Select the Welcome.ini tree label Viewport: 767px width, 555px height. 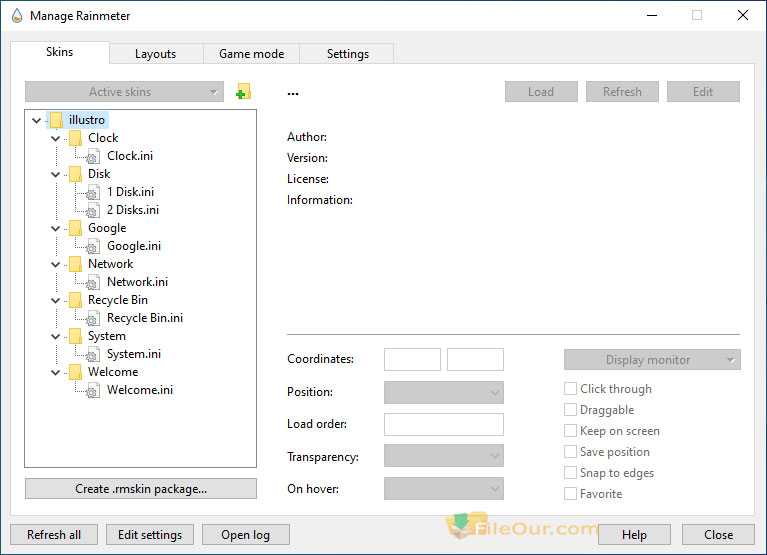tap(140, 390)
